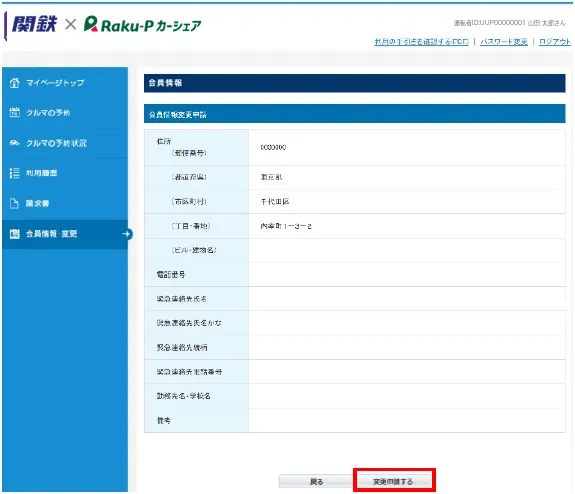Image resolution: width=575 pixels, height=494 pixels.
Task: Click the member card icon beside 会員情報・変更
Action: (14, 234)
